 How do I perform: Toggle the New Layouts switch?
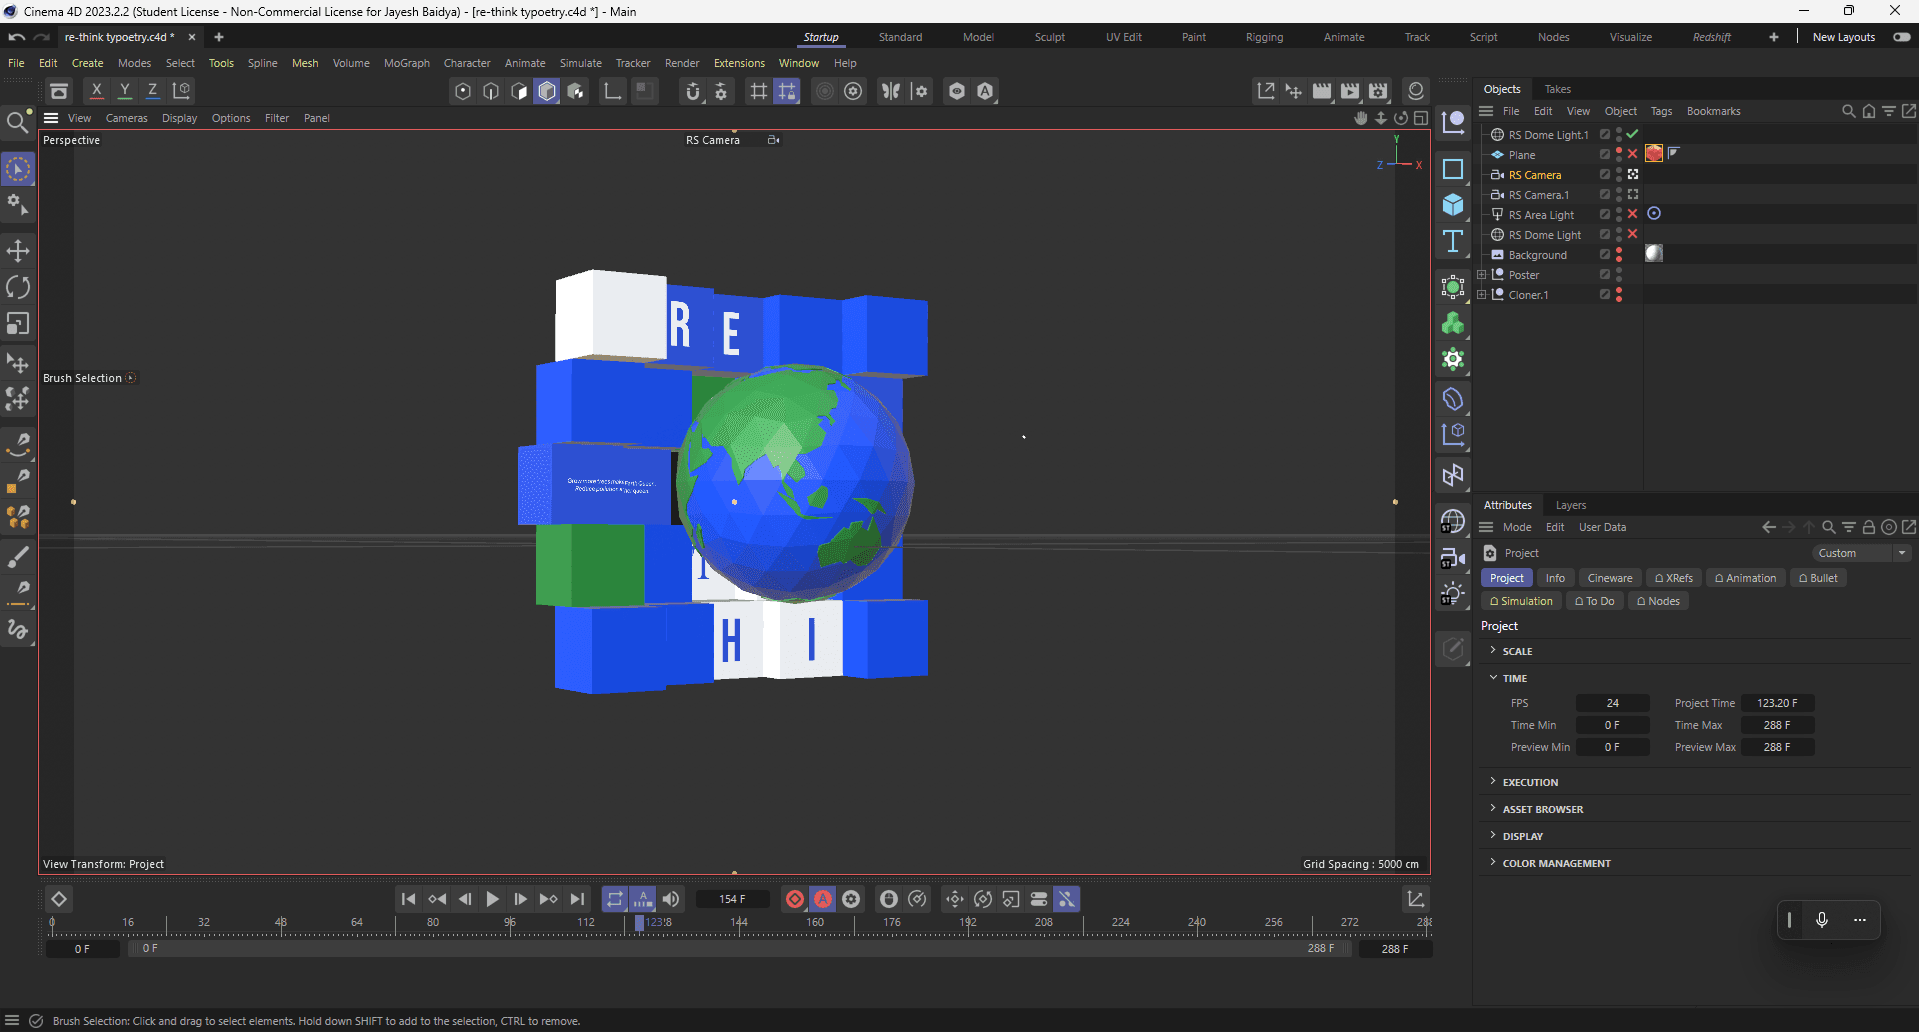pos(1901,37)
